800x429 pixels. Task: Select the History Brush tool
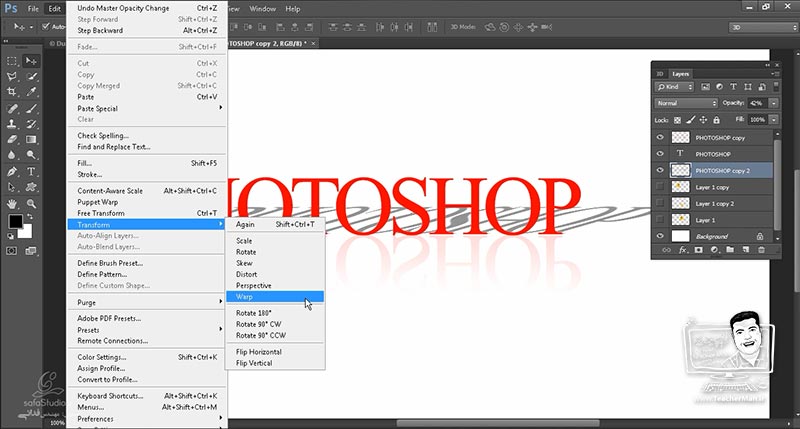click(31, 124)
